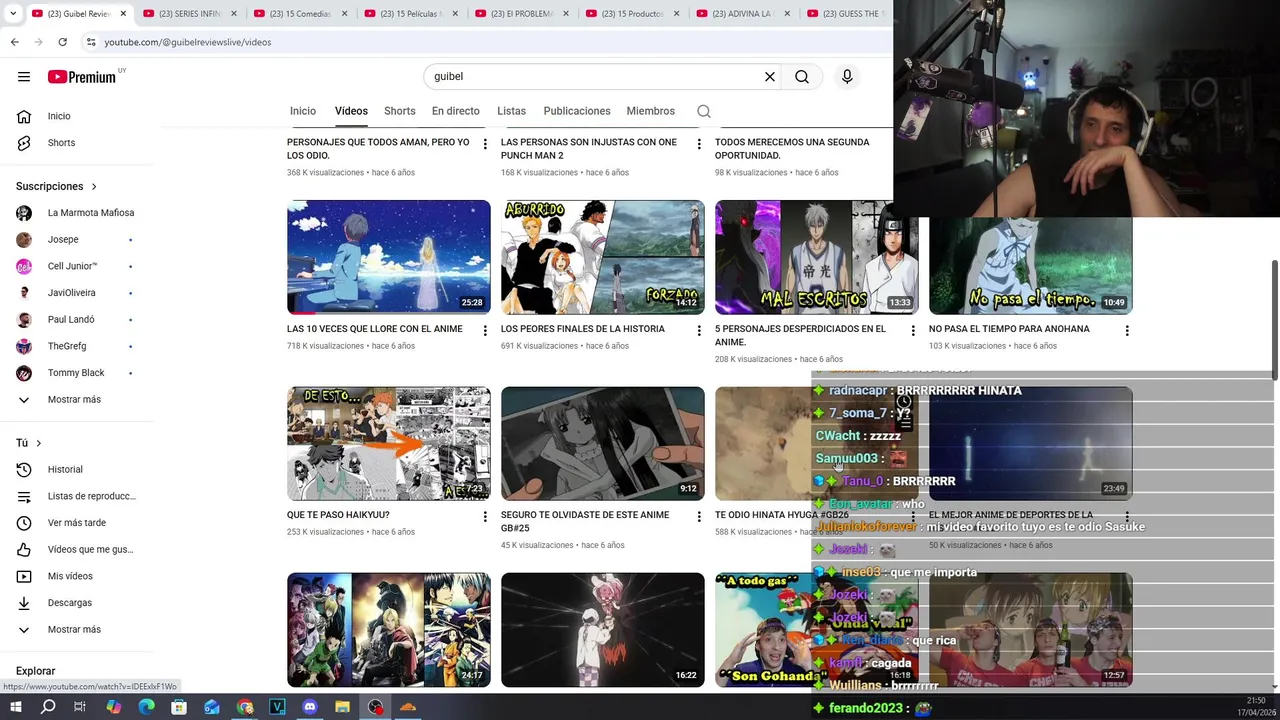Play the MAL ESCRITOS thumbnail video
The width and height of the screenshot is (1280, 720).
[x=816, y=257]
